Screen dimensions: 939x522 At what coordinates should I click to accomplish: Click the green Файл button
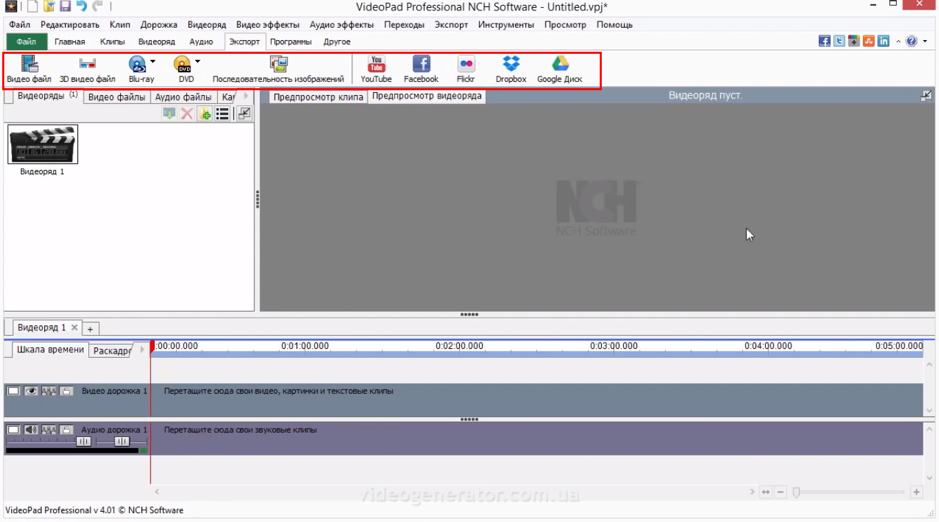tap(26, 41)
